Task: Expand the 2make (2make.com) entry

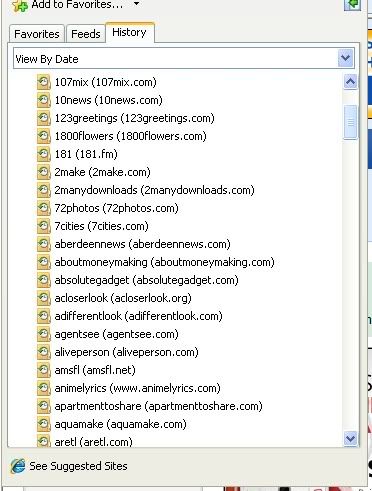Action: [x=102, y=172]
